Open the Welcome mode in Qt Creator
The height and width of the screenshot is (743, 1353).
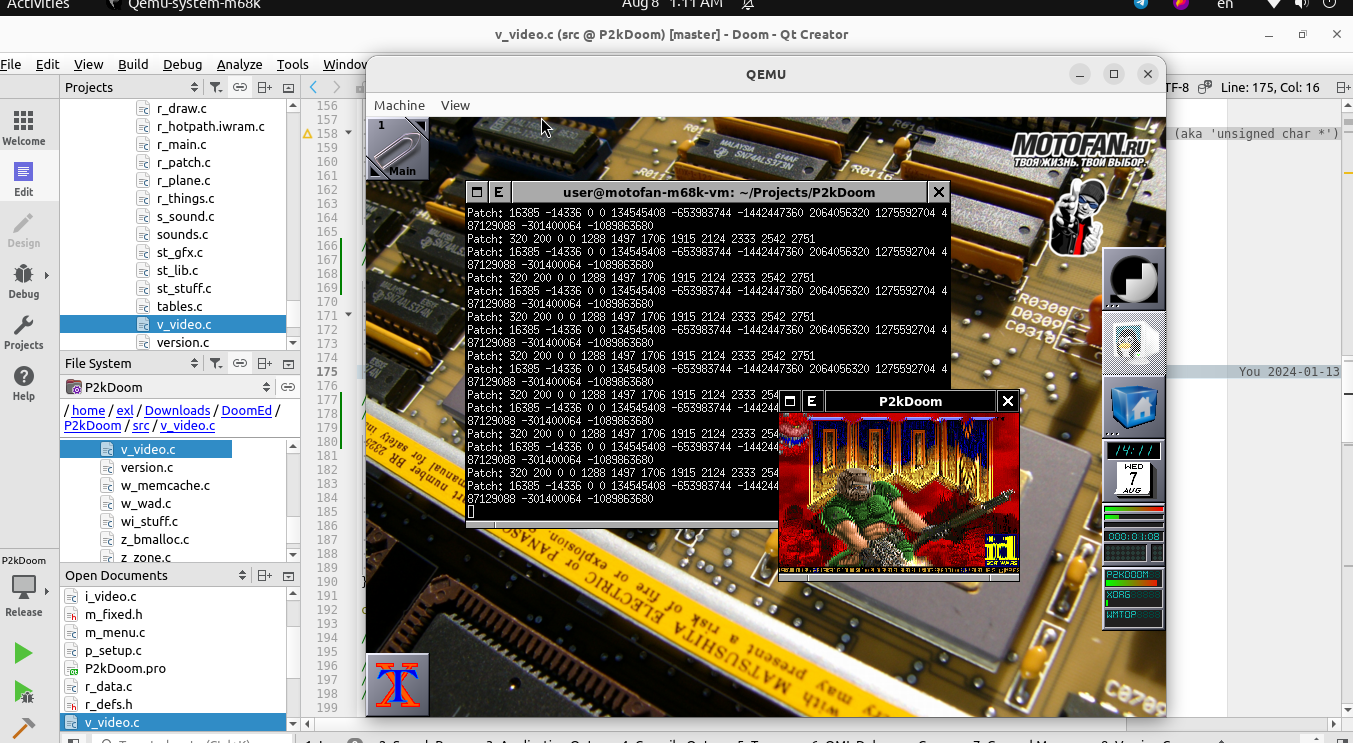(23, 127)
